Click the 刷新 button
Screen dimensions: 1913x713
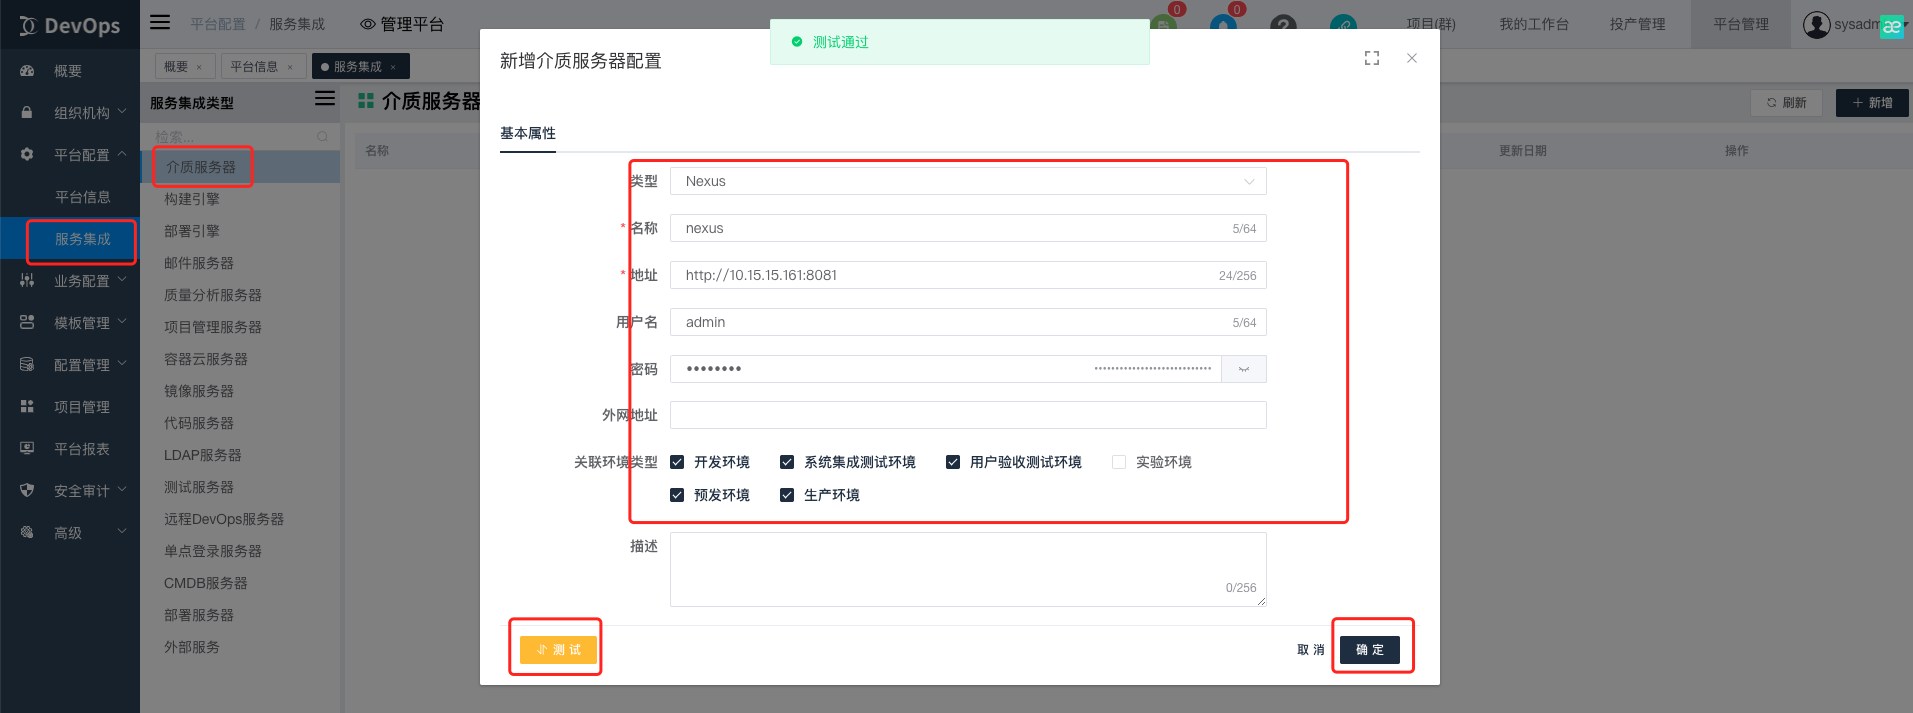click(1787, 103)
